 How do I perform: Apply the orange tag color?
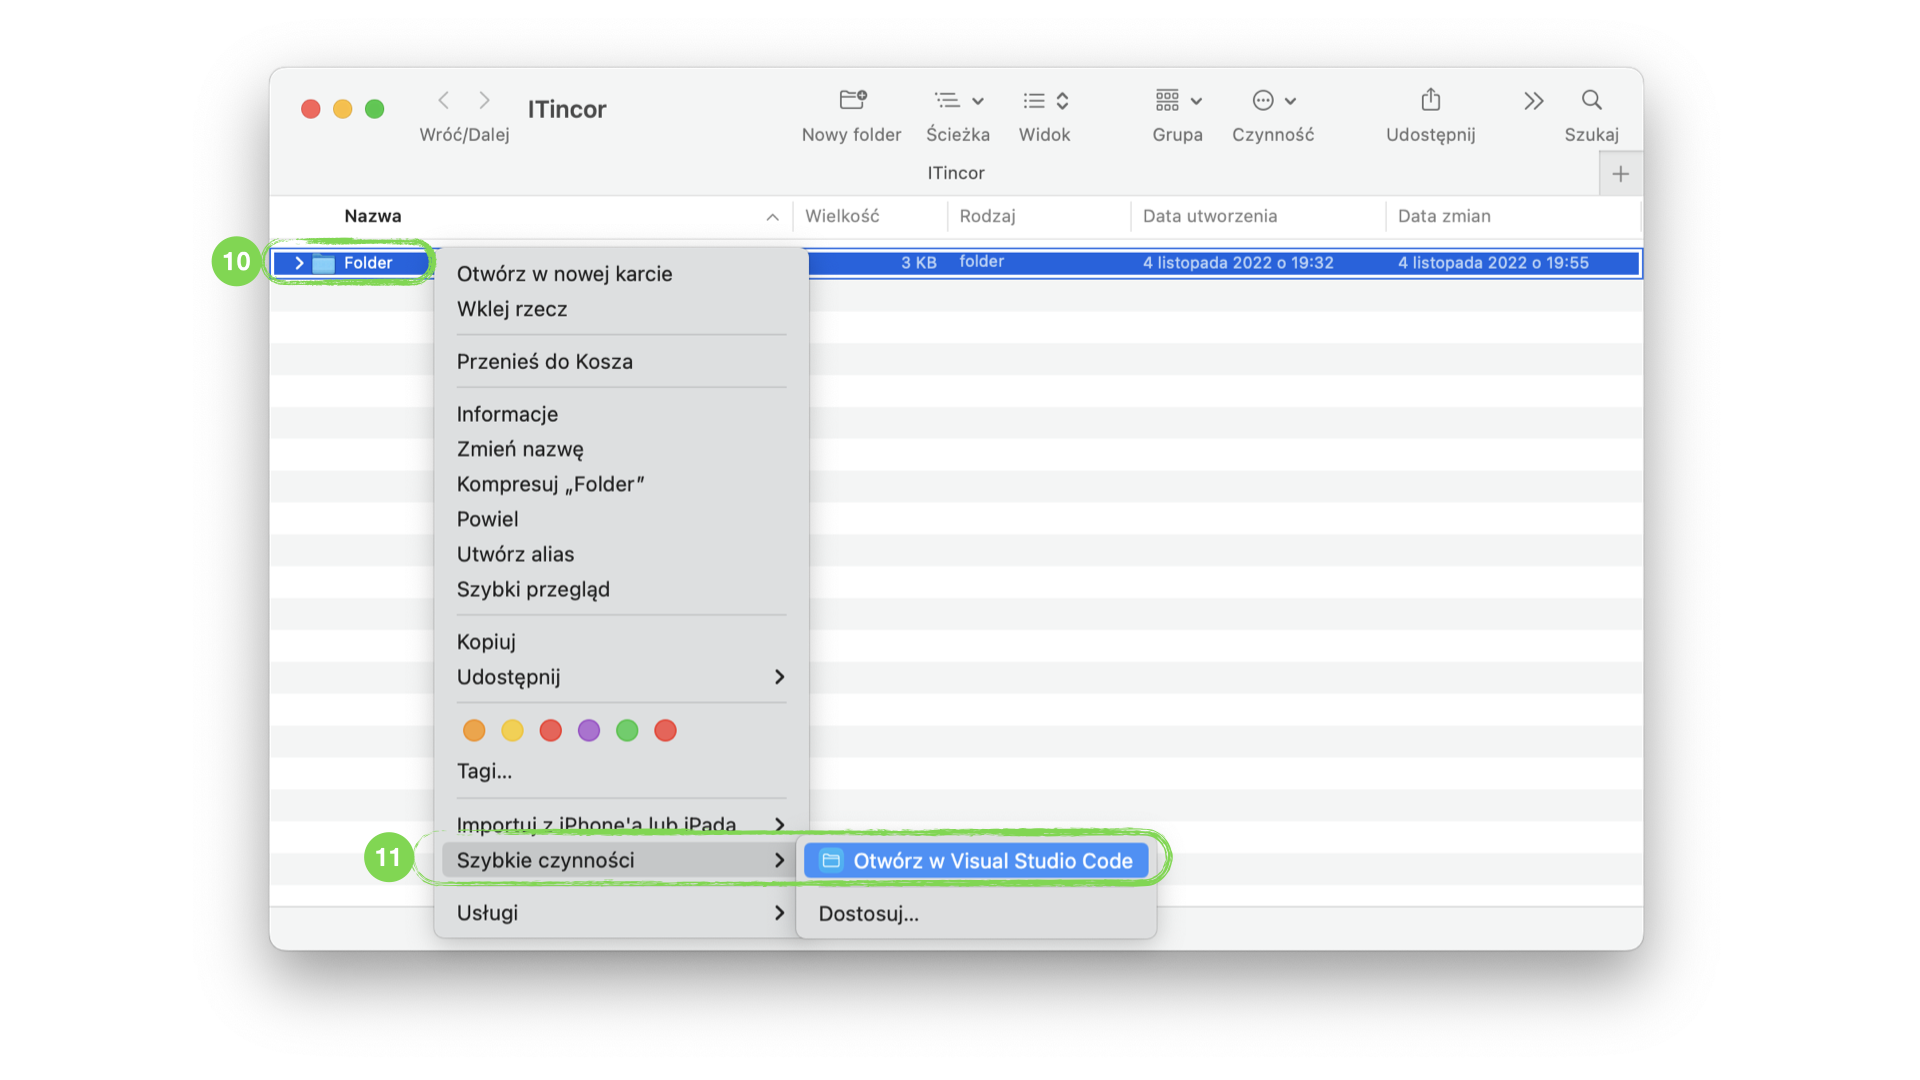pos(474,731)
